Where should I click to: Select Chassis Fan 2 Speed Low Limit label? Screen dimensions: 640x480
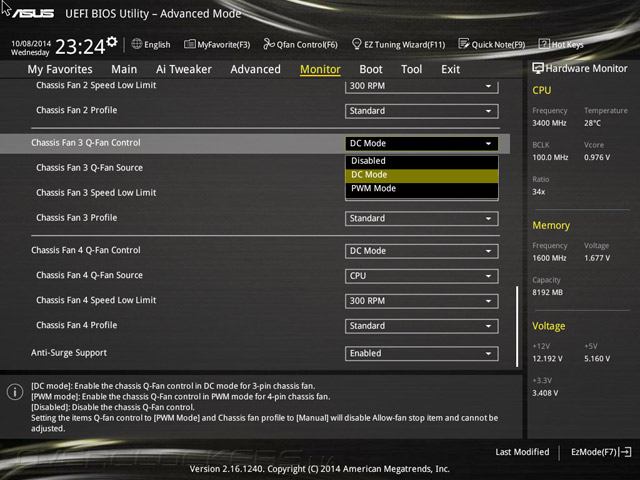(96, 85)
